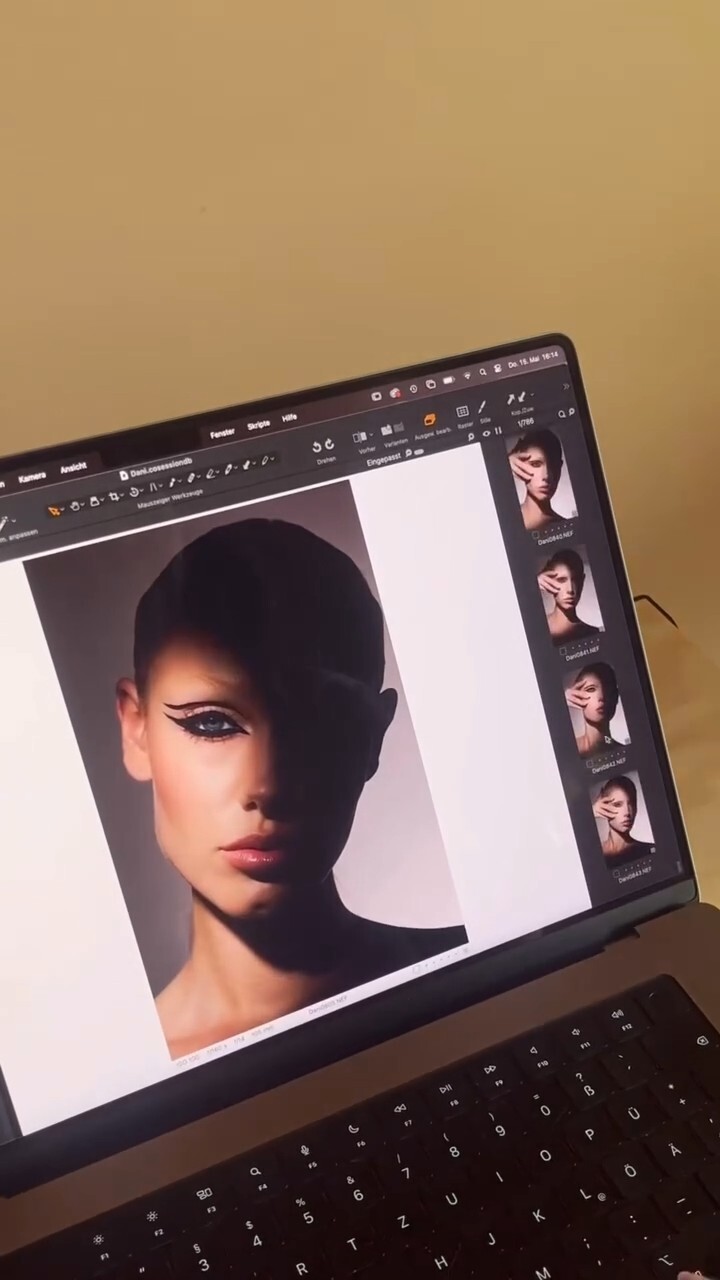Open the Hilfe menu
720x1280 pixels.
[x=289, y=418]
